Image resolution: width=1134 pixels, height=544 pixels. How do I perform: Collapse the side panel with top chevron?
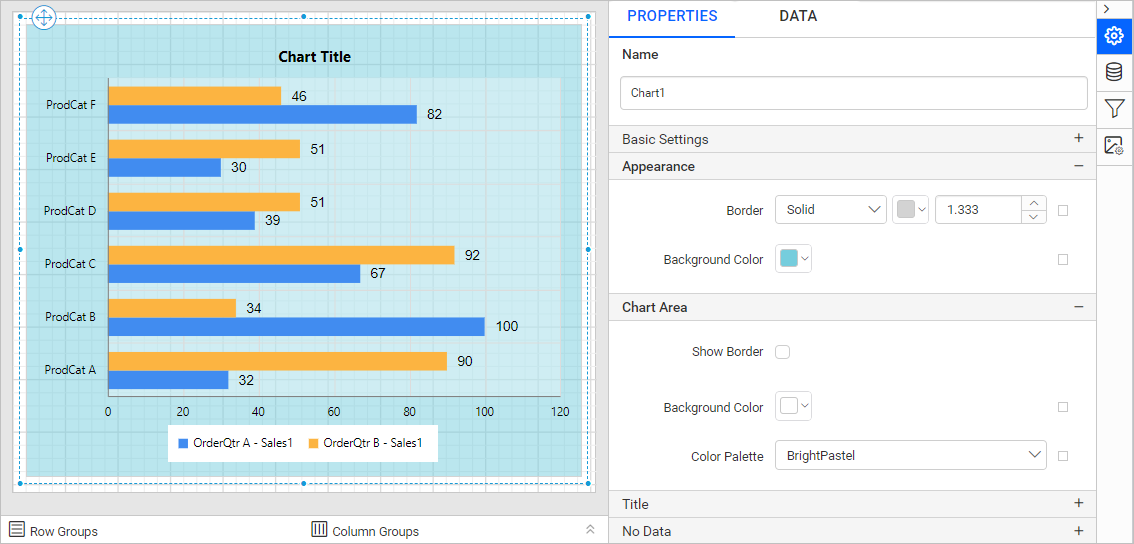tap(1106, 8)
